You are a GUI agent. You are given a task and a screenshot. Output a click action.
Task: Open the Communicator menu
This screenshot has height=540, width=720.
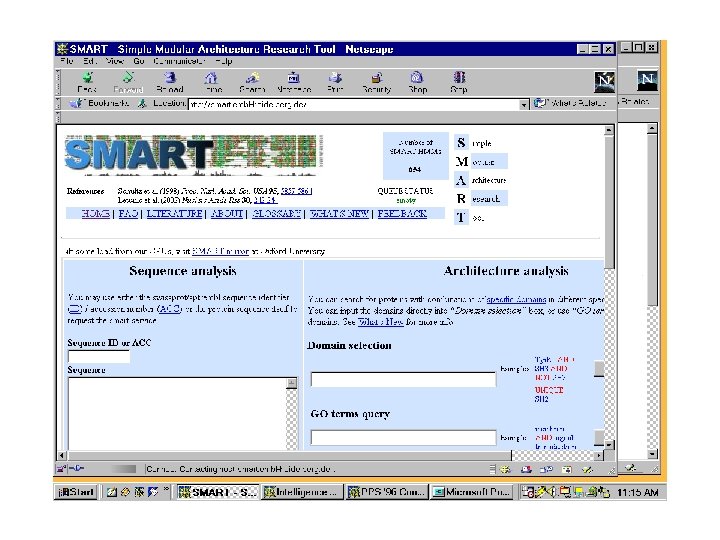coord(179,61)
